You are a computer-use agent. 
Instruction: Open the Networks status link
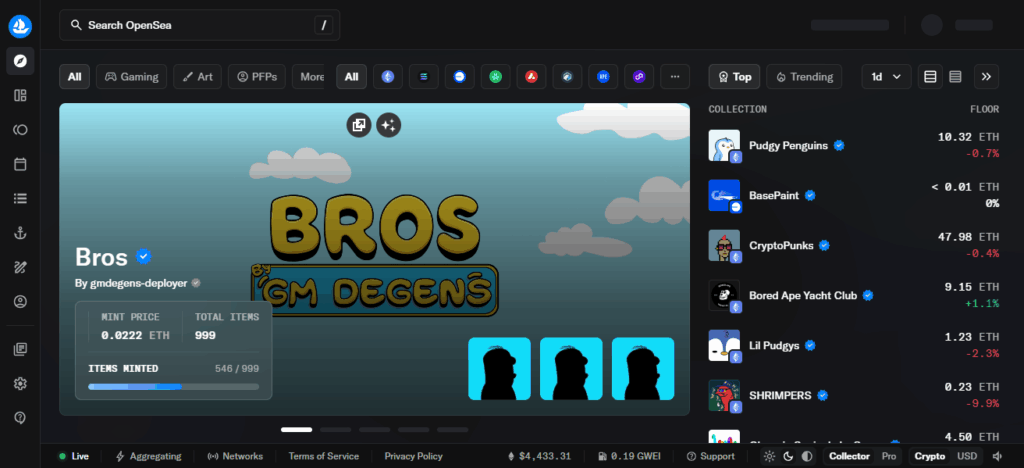[x=235, y=456]
